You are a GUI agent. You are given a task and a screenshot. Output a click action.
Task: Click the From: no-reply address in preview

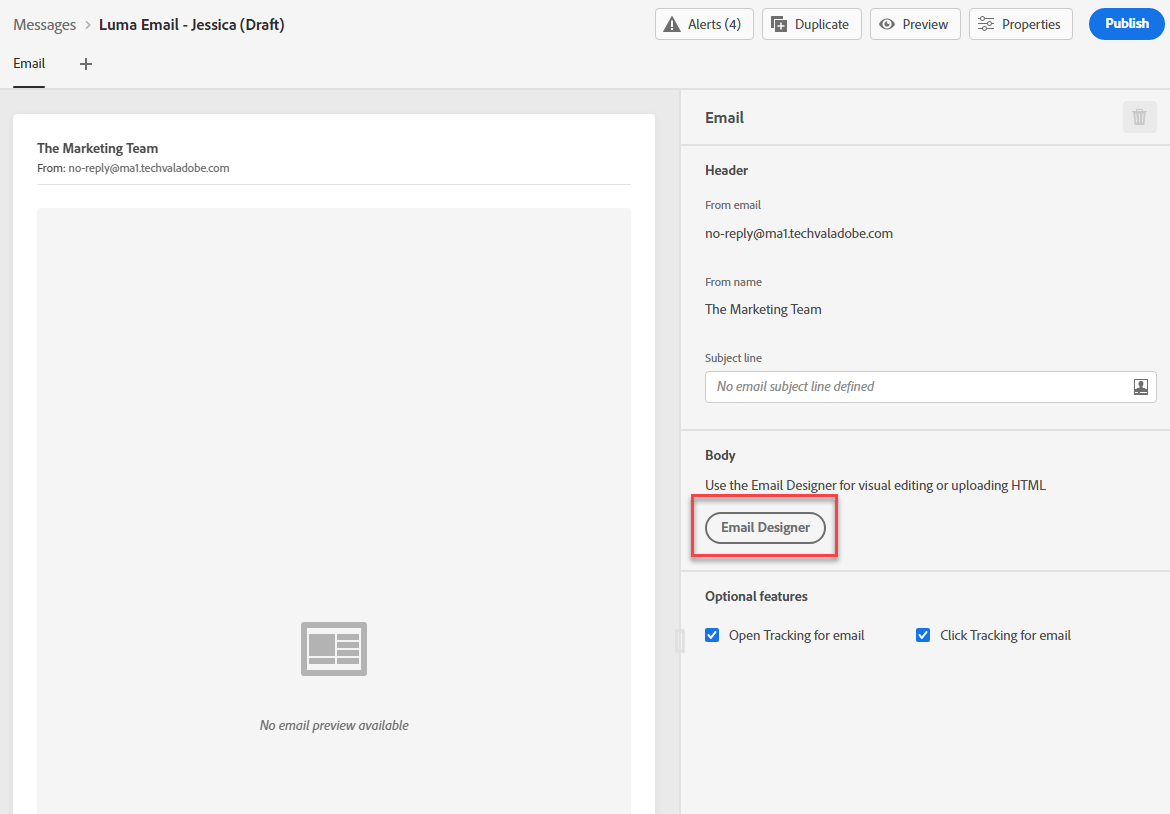134,168
